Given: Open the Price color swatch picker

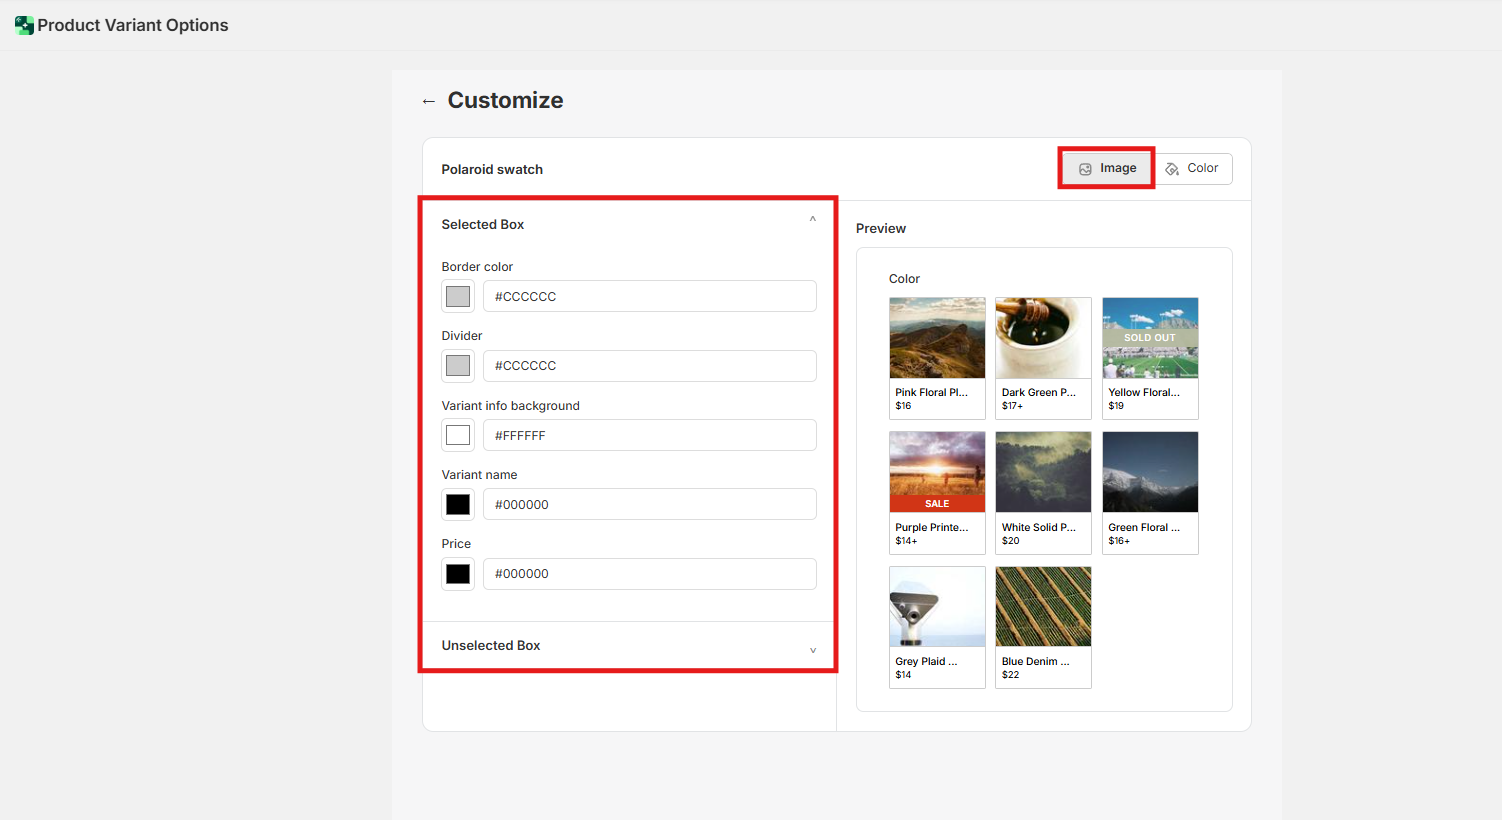Looking at the screenshot, I should click(x=458, y=574).
